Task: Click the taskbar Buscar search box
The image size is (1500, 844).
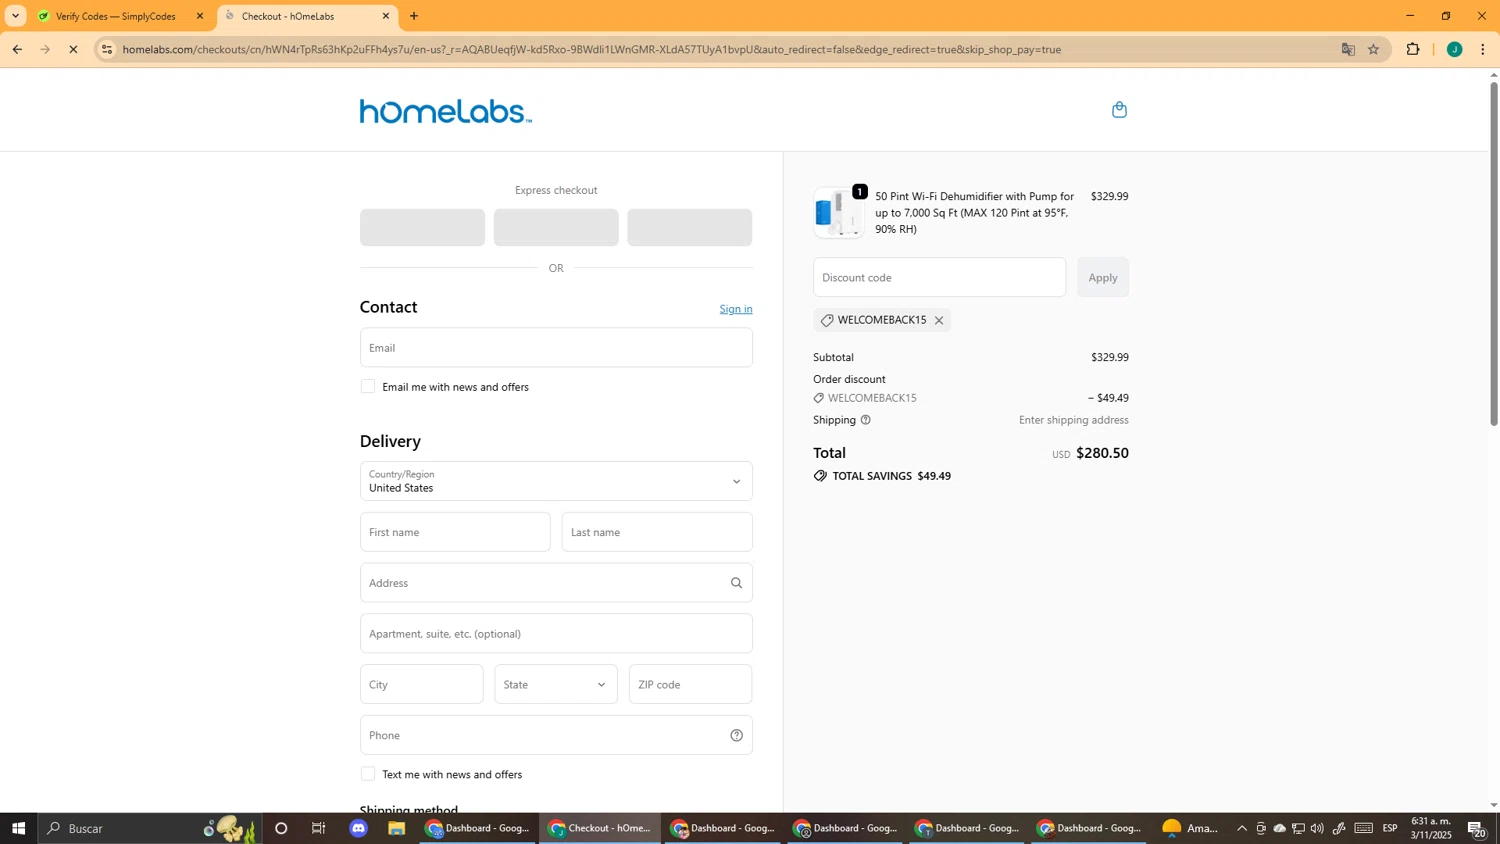Action: coord(150,828)
